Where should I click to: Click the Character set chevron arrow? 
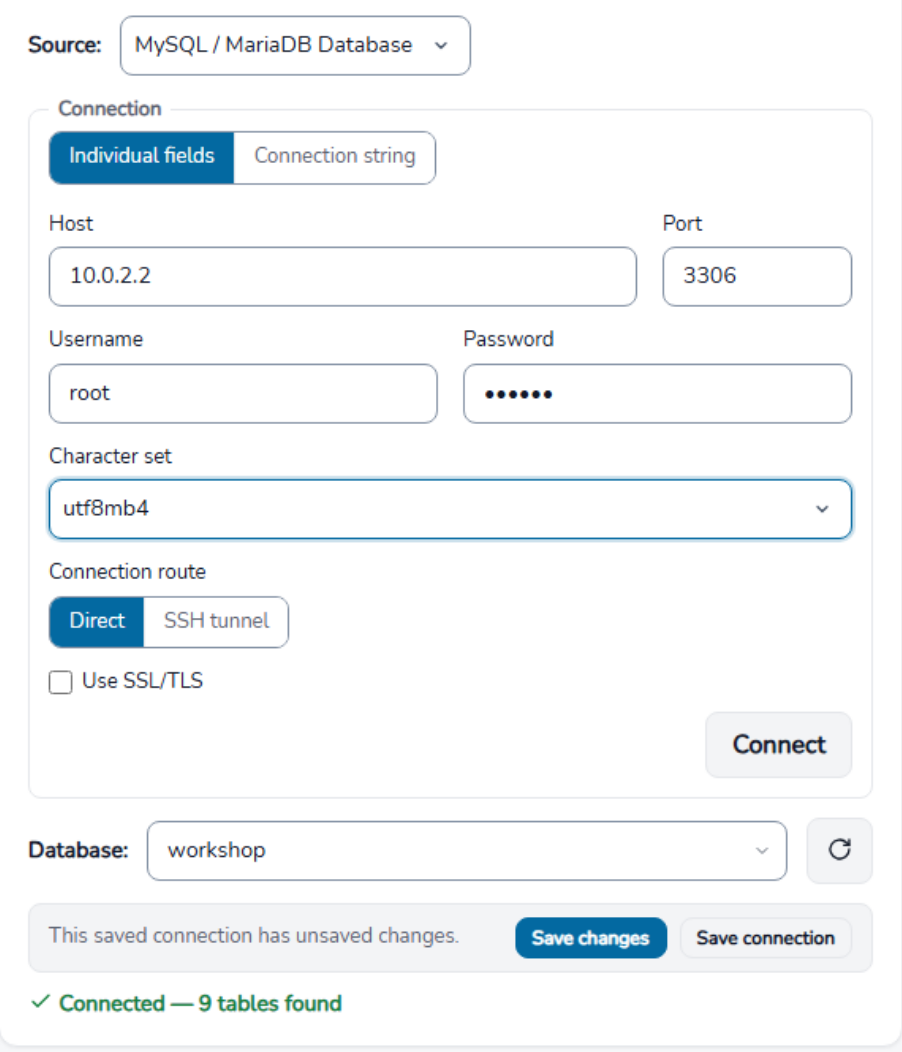(822, 509)
